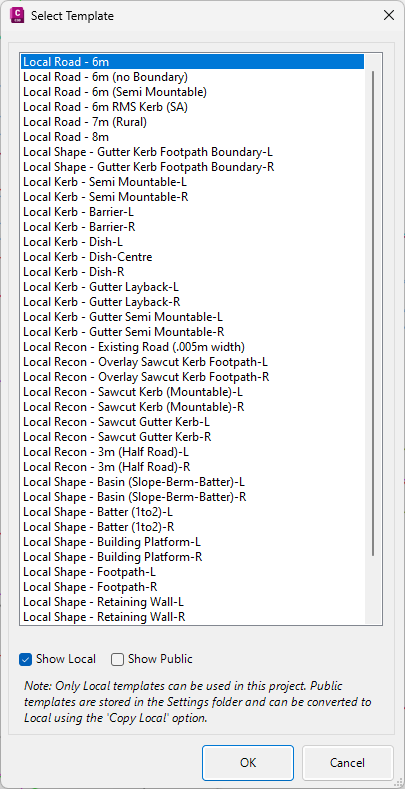Close the Select Template dialog
The height and width of the screenshot is (789, 405).
388,16
